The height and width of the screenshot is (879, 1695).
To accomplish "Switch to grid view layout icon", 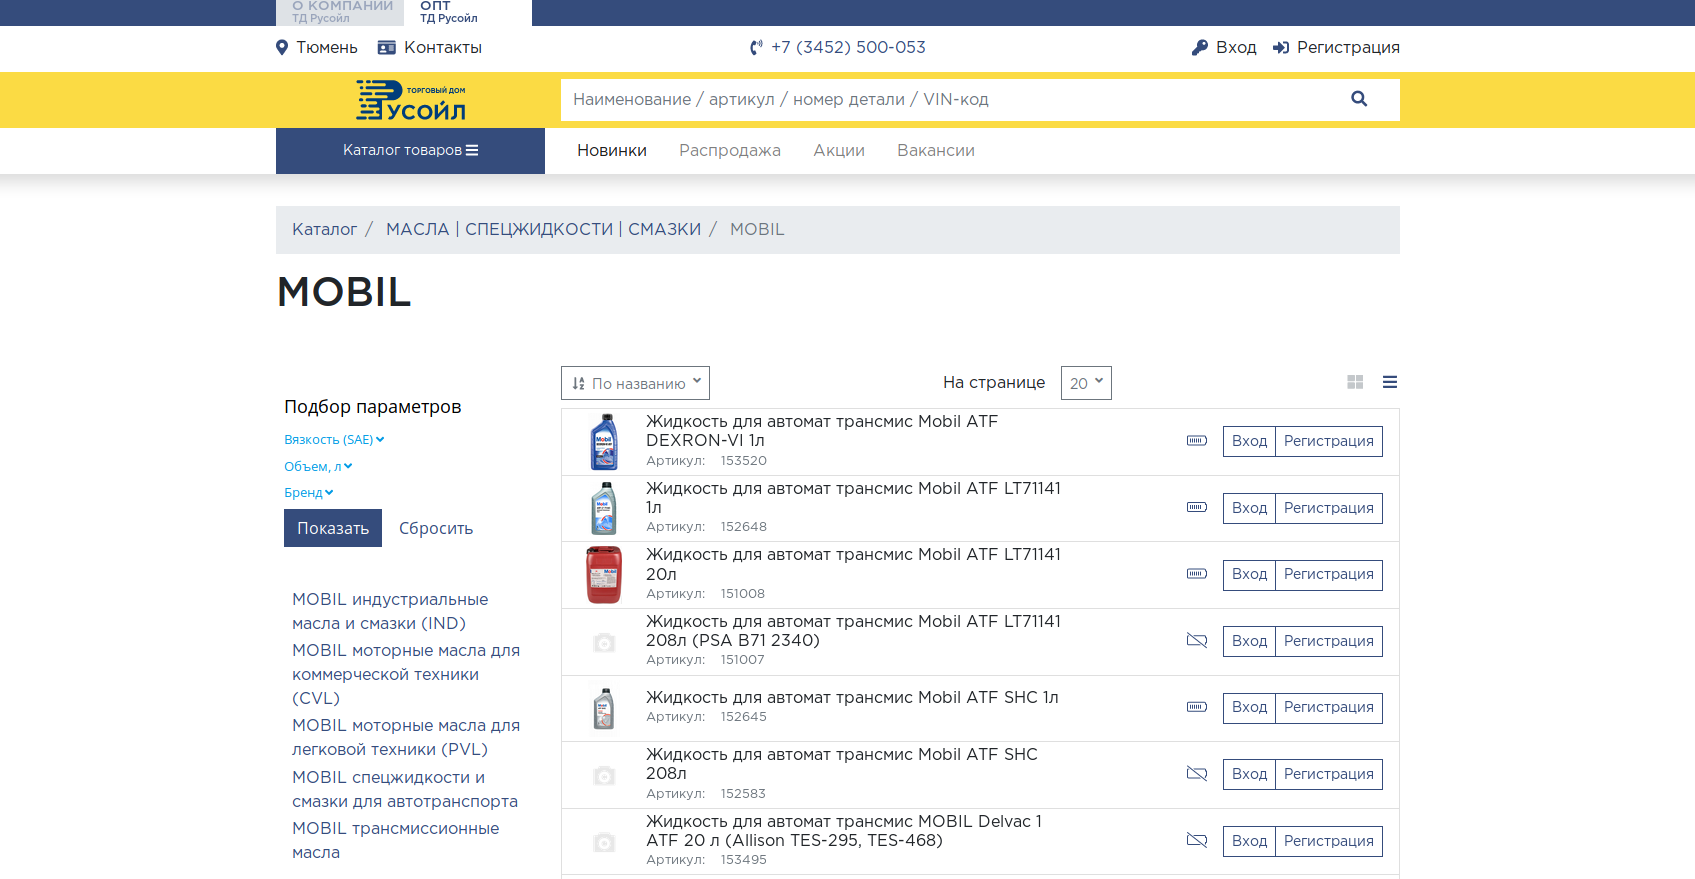I will pyautogui.click(x=1355, y=382).
